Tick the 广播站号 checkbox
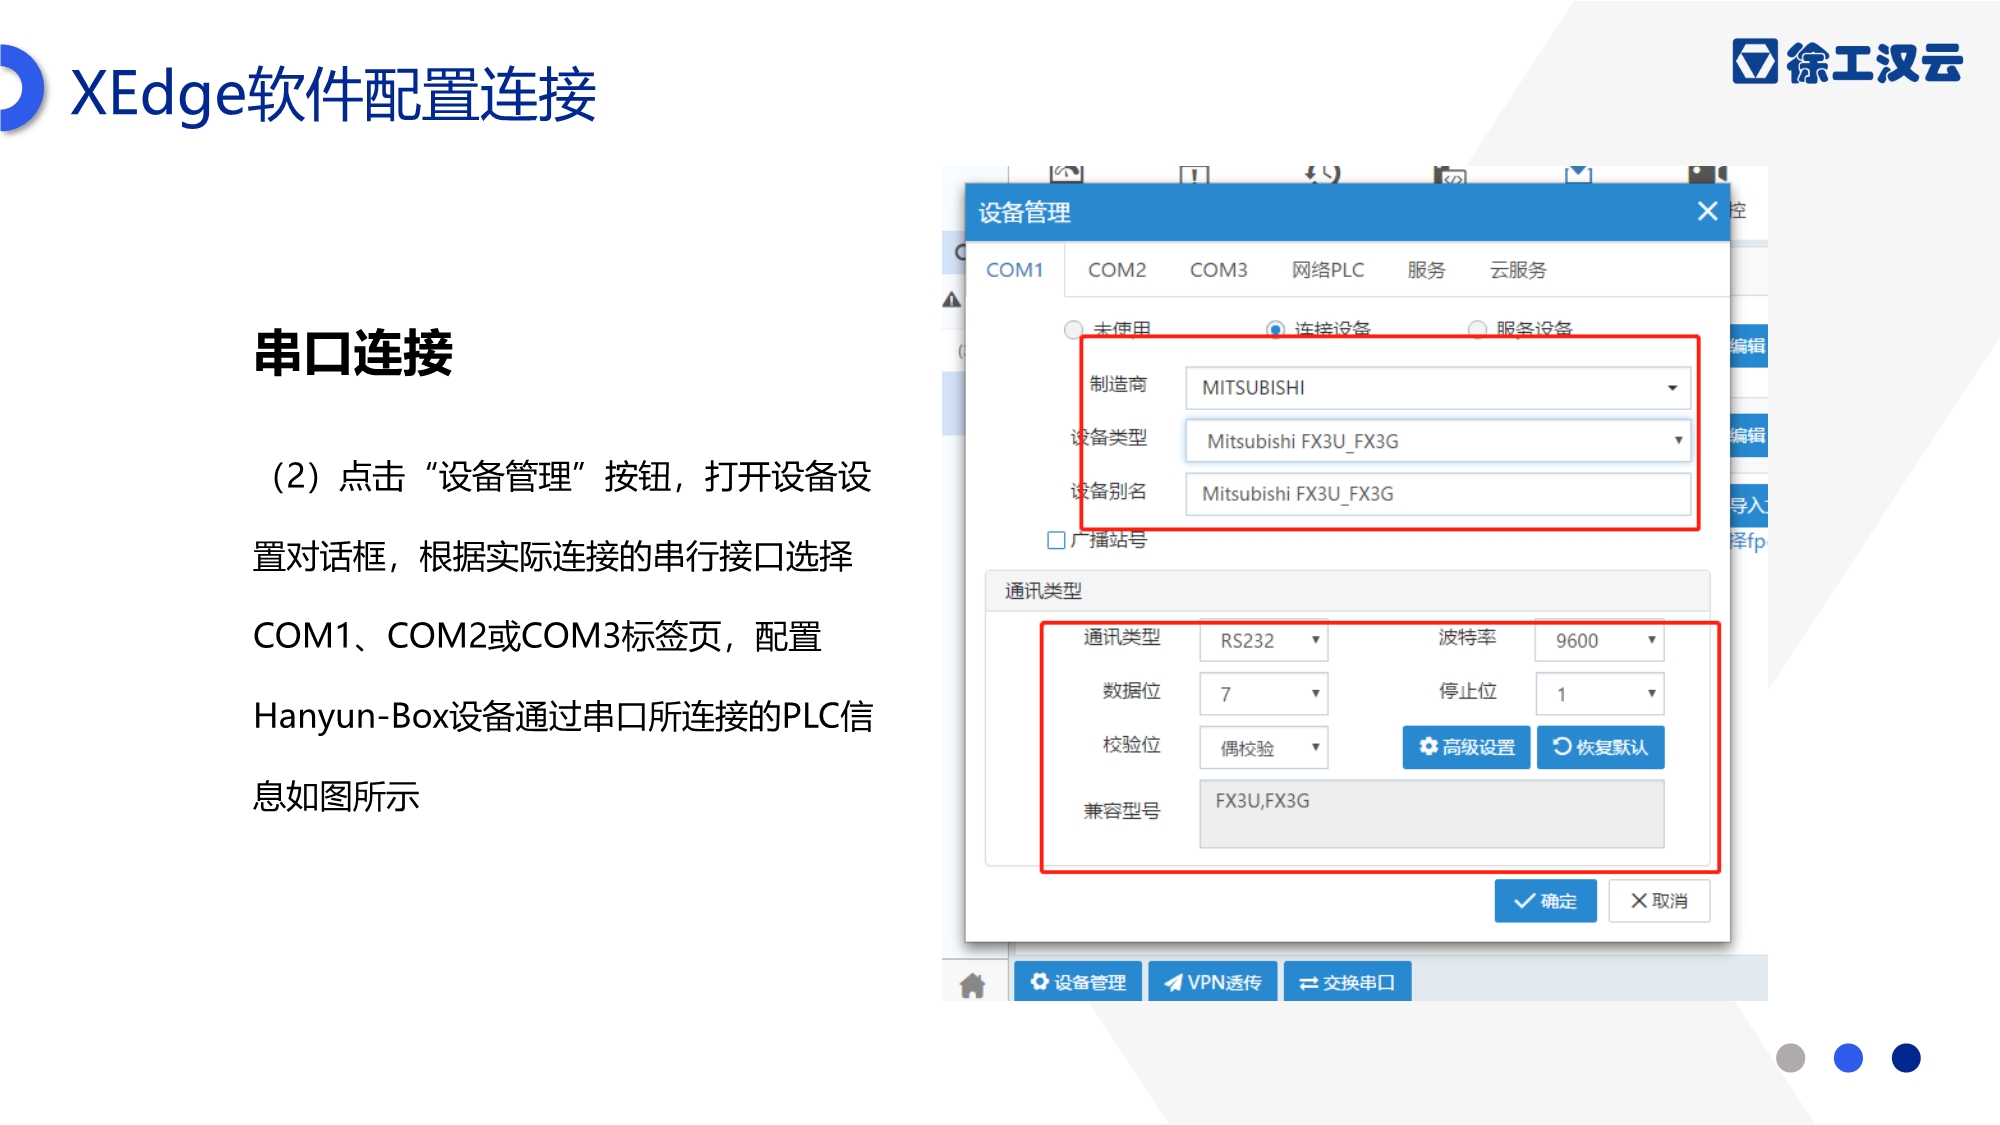This screenshot has height=1125, width=2000. coord(1056,540)
